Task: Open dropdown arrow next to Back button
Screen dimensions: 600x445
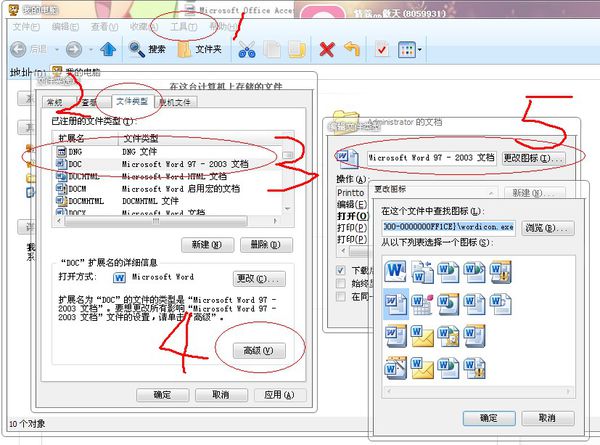Action: click(57, 50)
